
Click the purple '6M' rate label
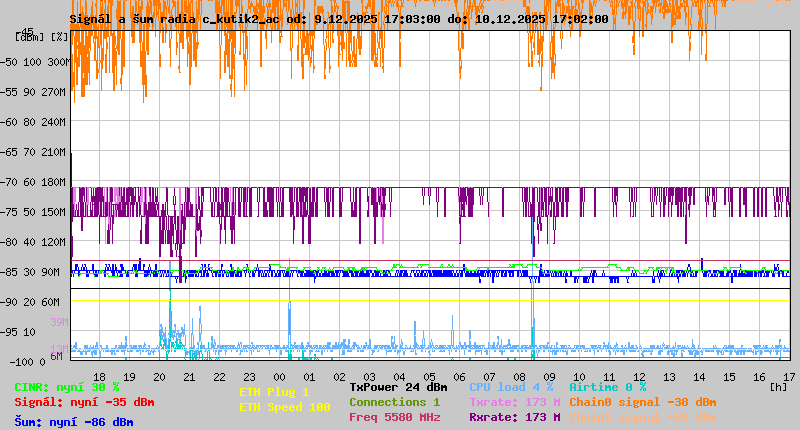[x=56, y=356]
